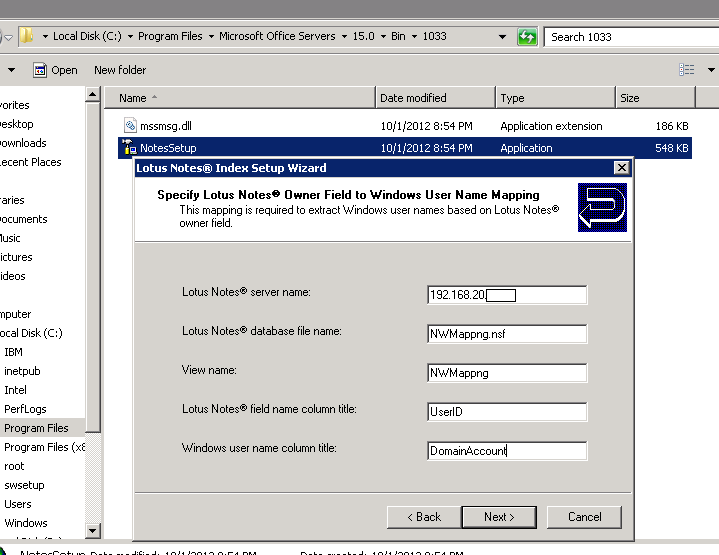Open Downloads in navigation pane
Viewport: 719px width, 555px height.
23,143
